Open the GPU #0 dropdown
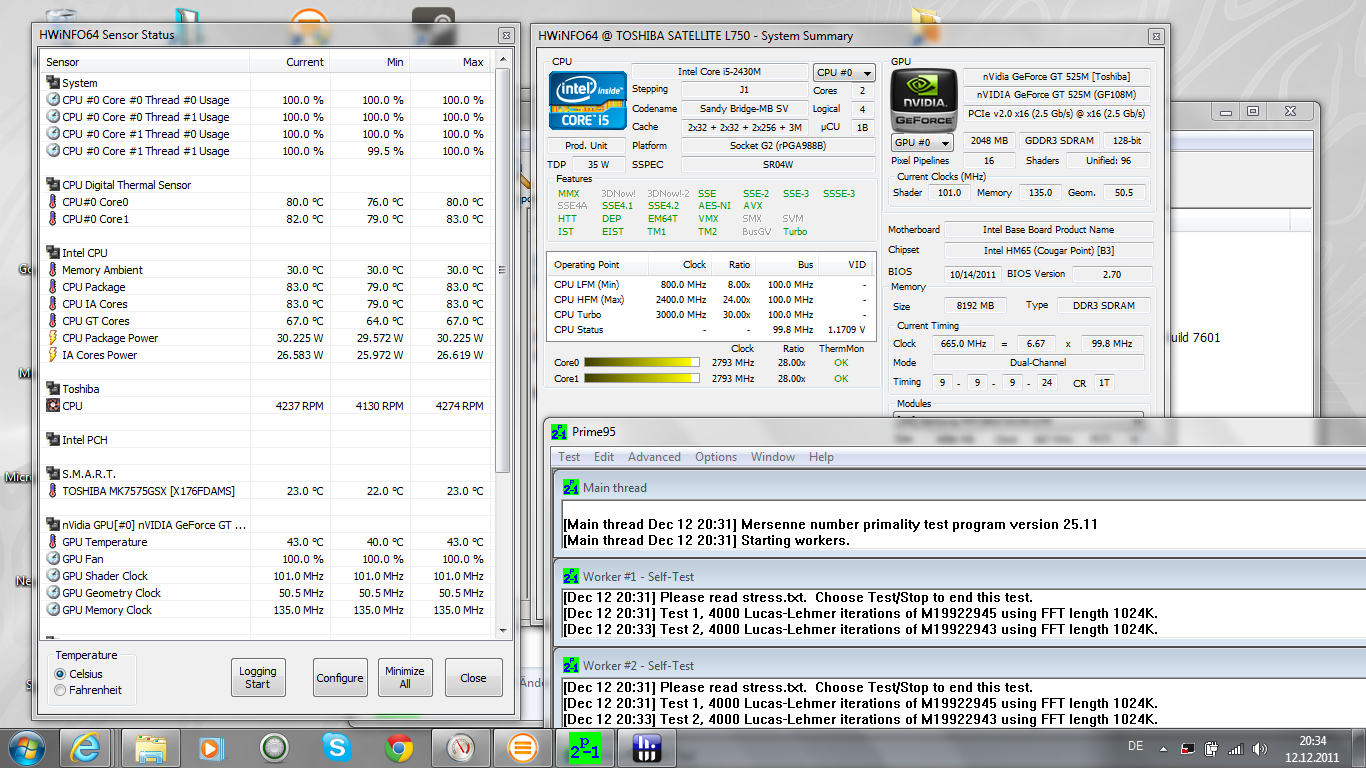 (x=922, y=142)
